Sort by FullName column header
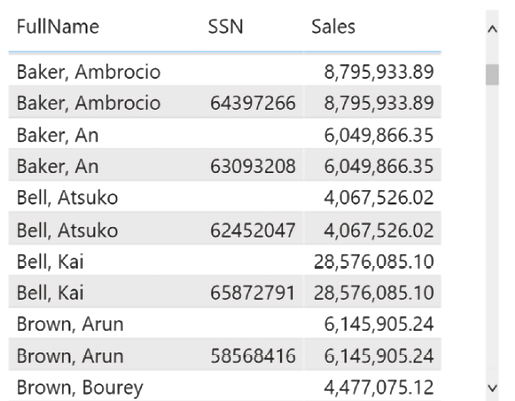Image resolution: width=515 pixels, height=401 pixels. (58, 27)
